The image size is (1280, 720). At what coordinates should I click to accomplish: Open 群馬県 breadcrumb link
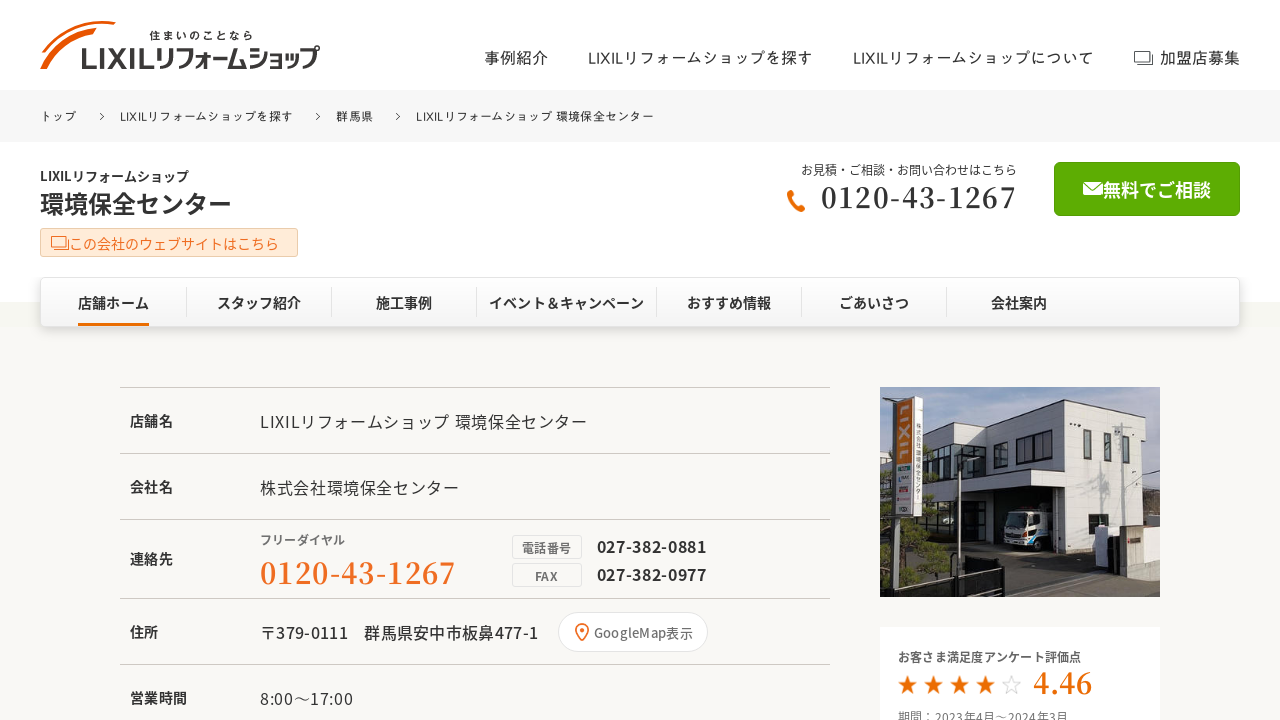click(x=354, y=116)
